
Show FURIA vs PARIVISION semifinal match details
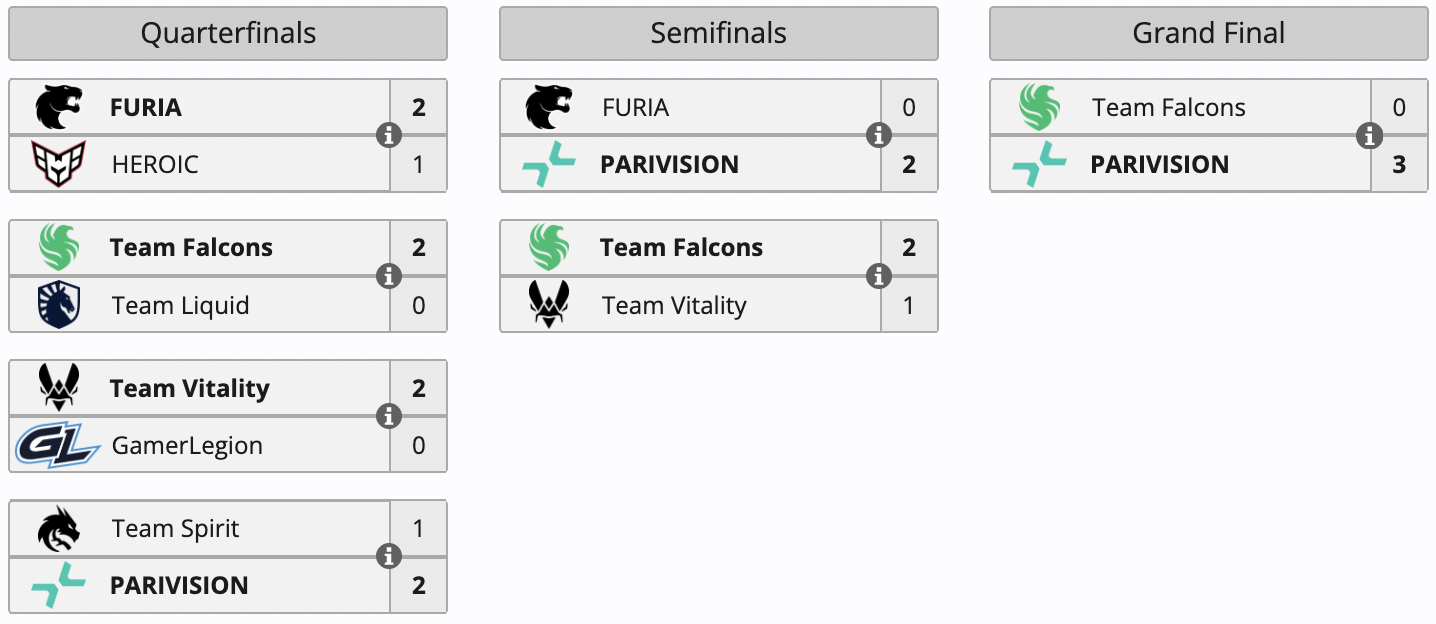pyautogui.click(x=879, y=135)
